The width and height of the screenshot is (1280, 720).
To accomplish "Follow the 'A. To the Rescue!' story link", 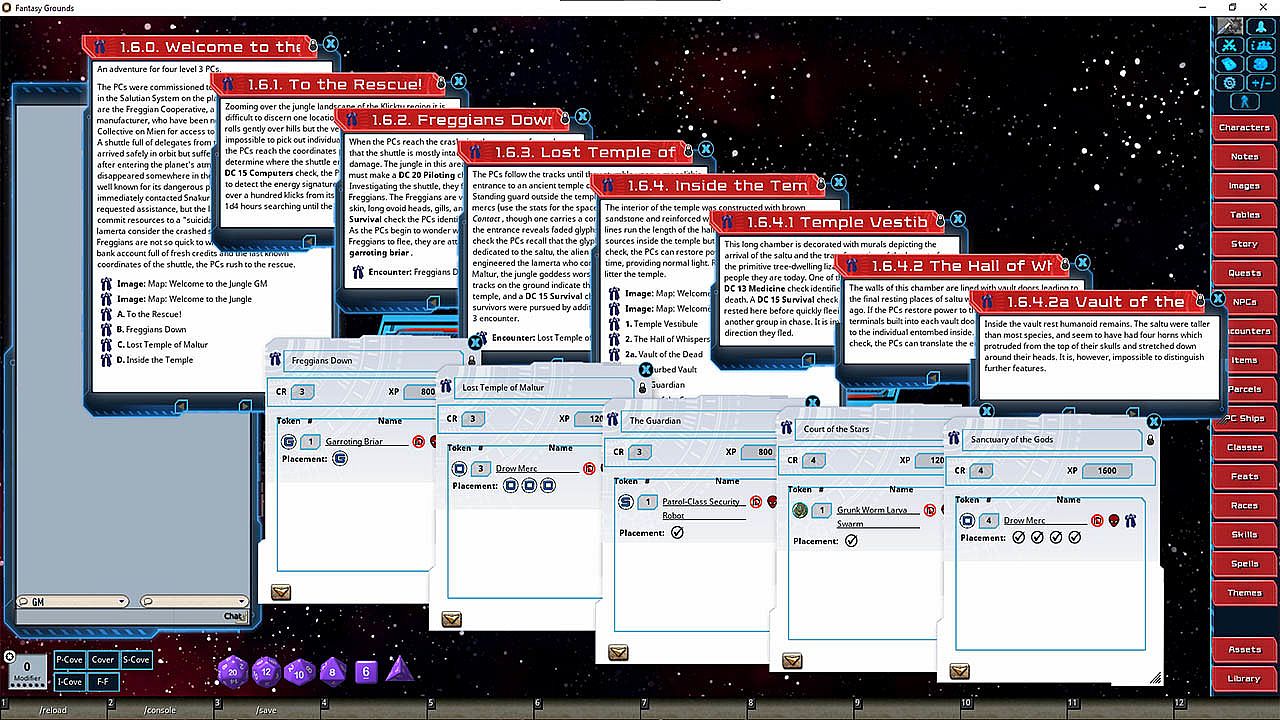I will pos(151,314).
